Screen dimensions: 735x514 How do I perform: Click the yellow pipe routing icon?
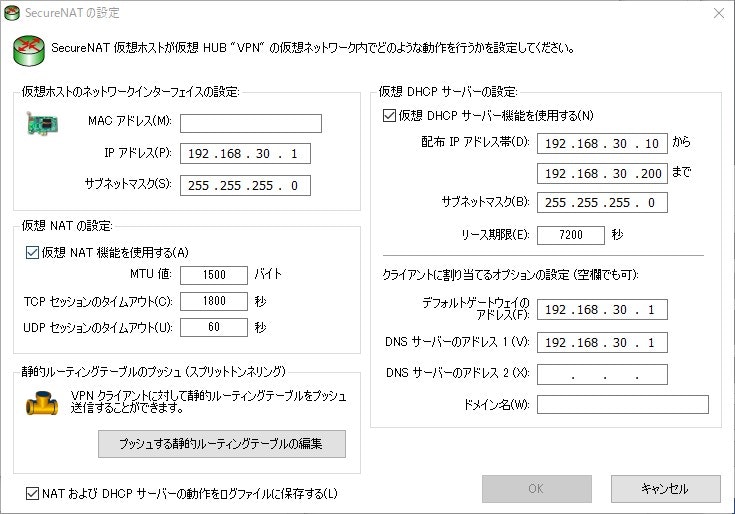tap(42, 403)
